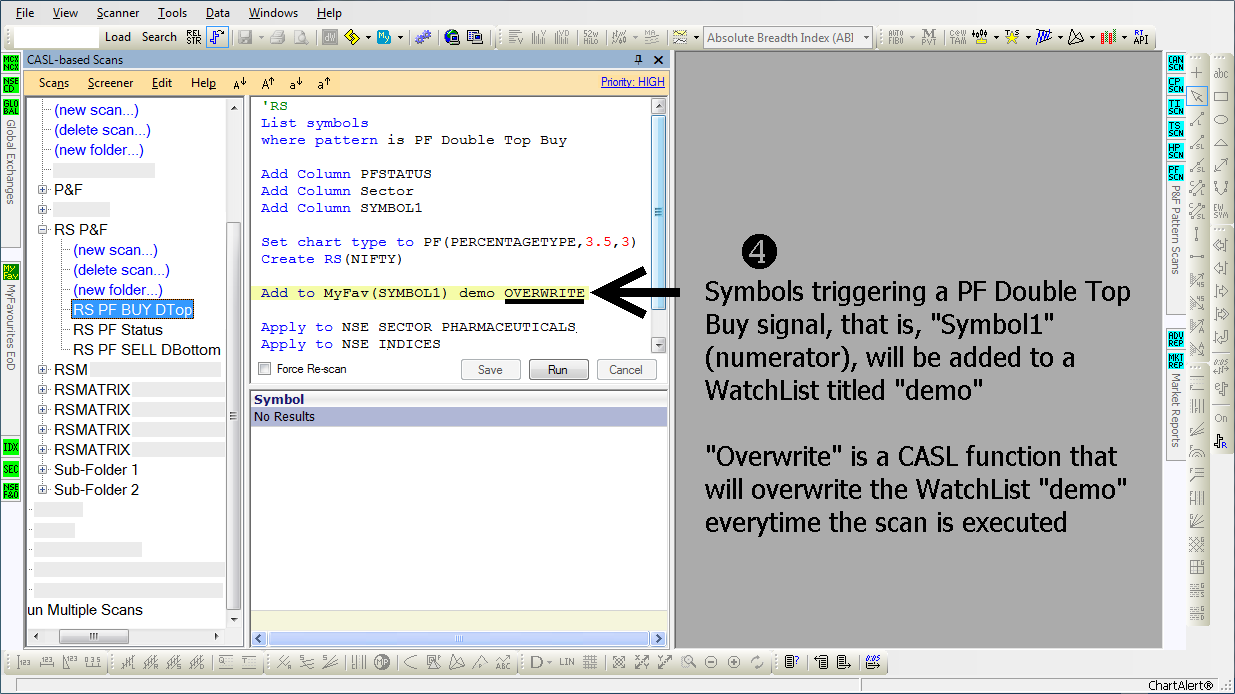Expand the RSM folder
Viewport: 1235px width, 694px height.
[43, 369]
